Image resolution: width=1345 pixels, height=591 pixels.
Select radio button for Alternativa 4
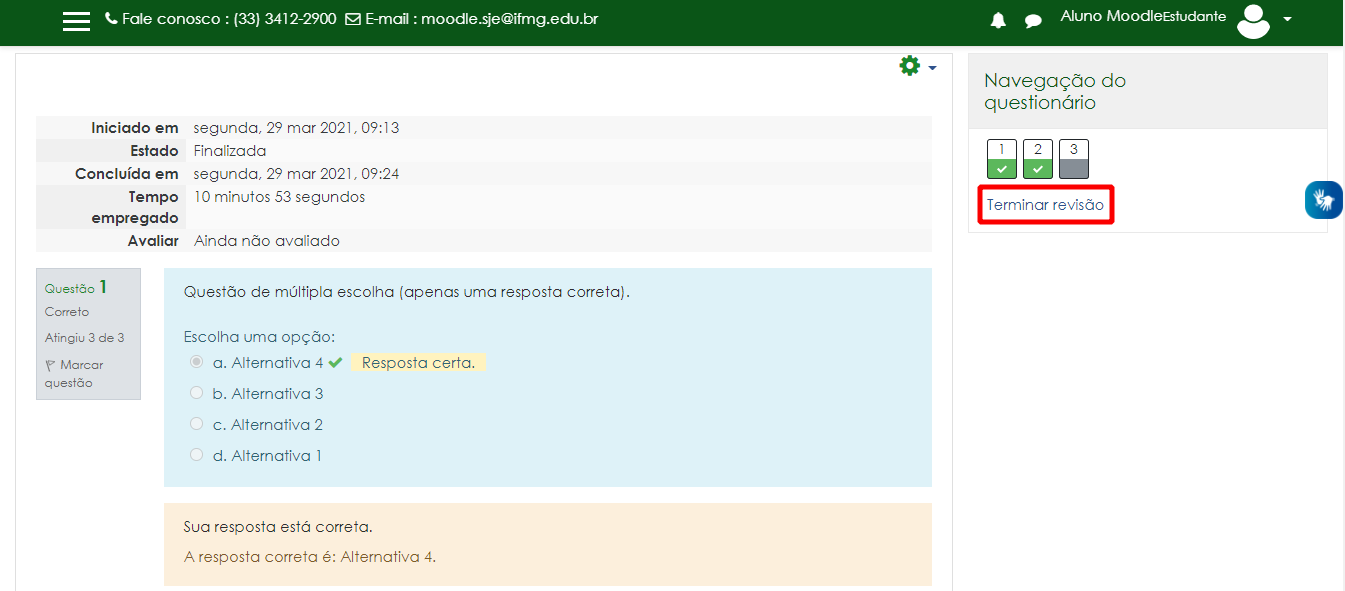pyautogui.click(x=196, y=361)
